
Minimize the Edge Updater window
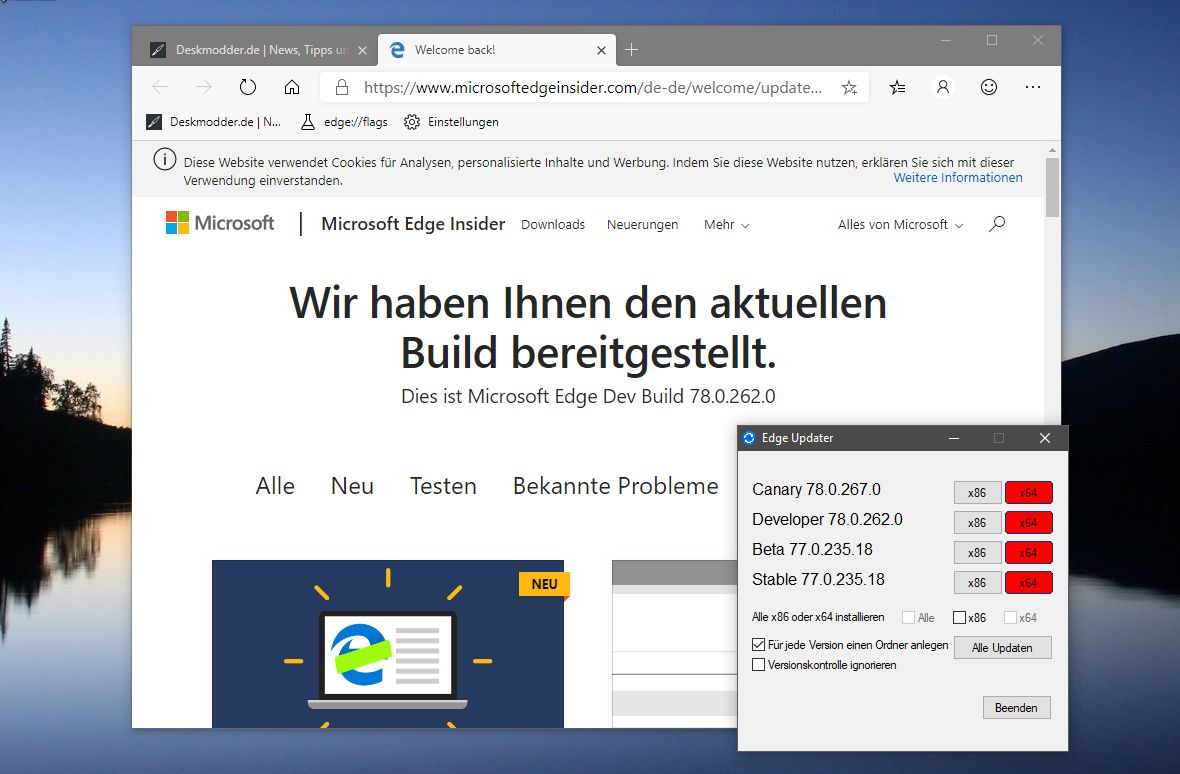pyautogui.click(x=953, y=438)
